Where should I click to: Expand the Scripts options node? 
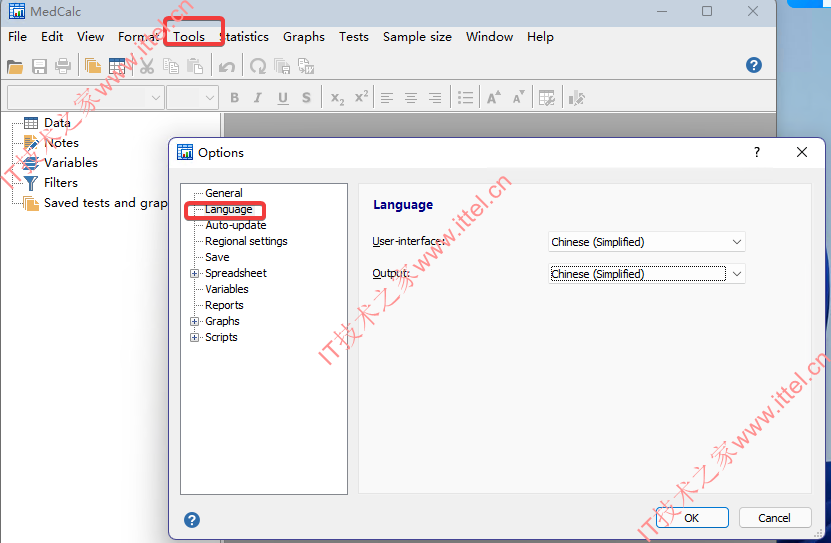195,337
